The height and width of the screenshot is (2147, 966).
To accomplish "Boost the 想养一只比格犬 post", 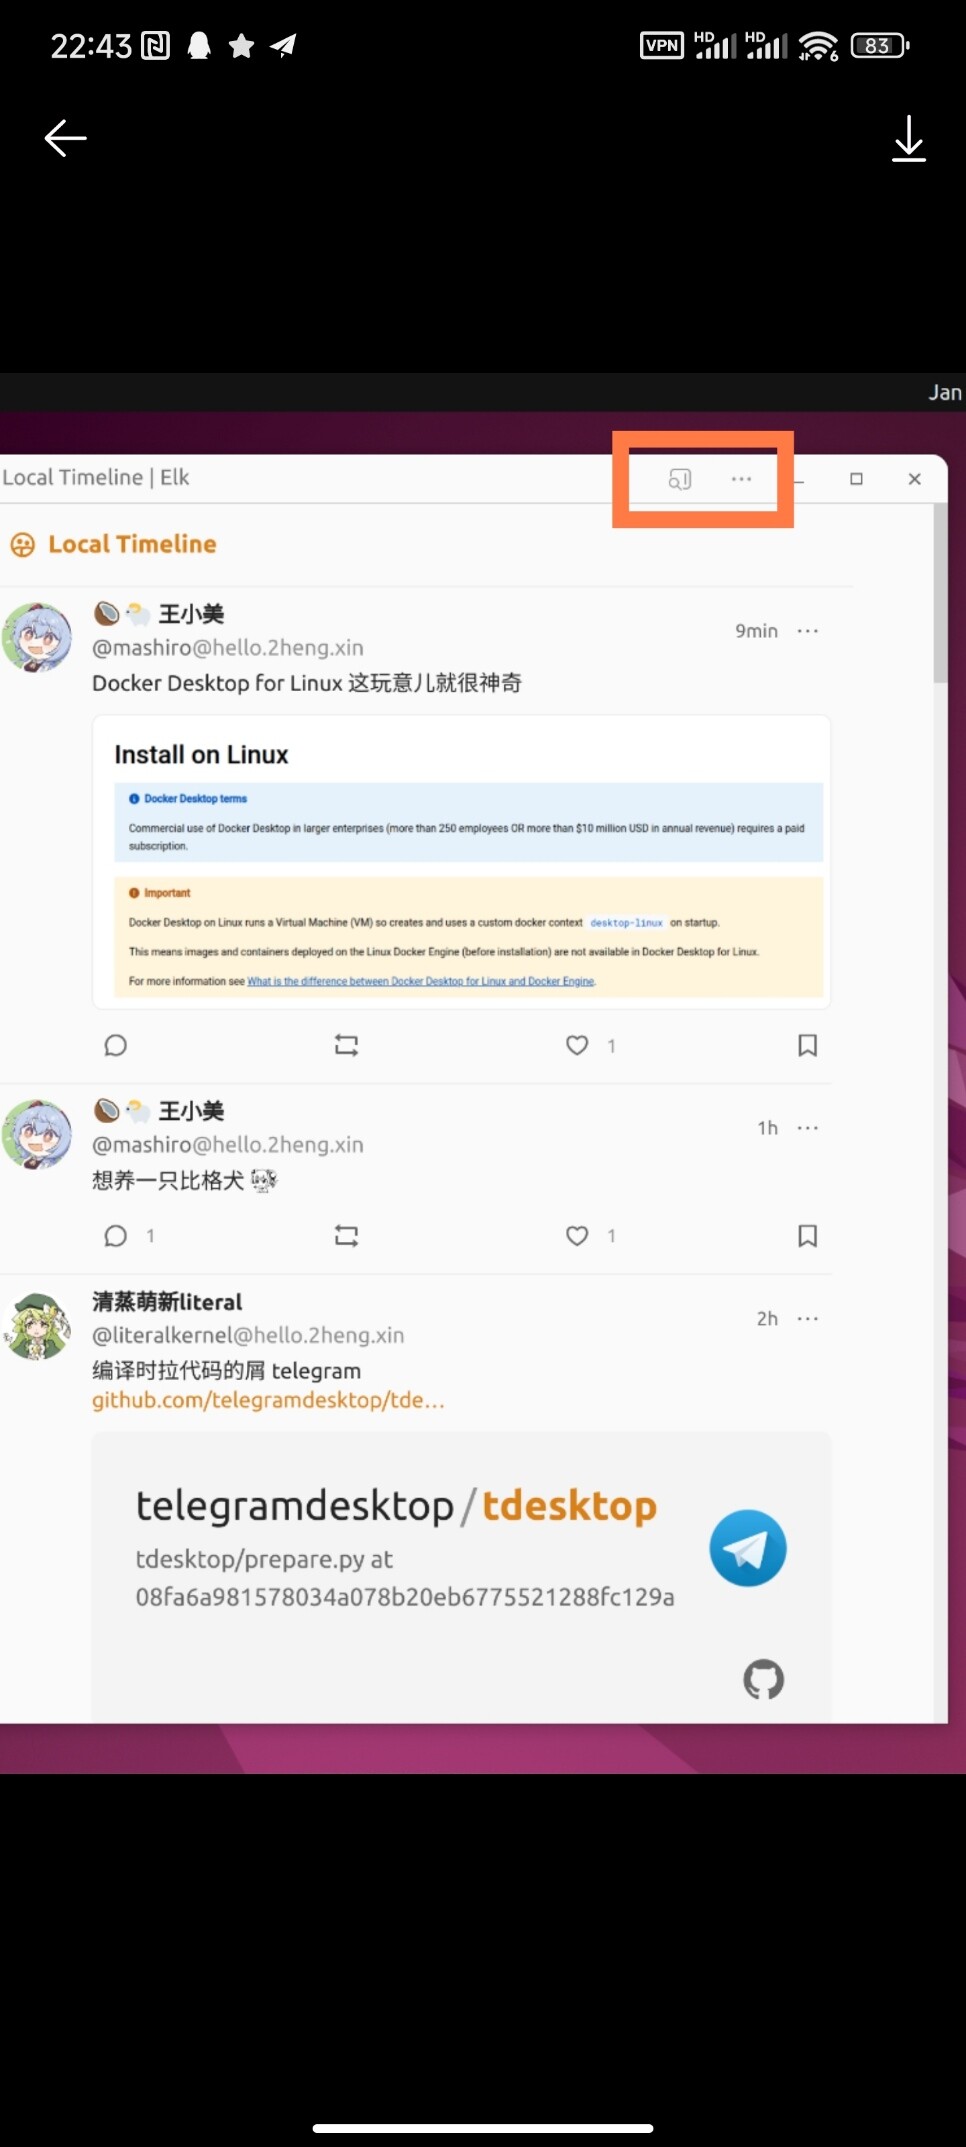I will pyautogui.click(x=346, y=1236).
